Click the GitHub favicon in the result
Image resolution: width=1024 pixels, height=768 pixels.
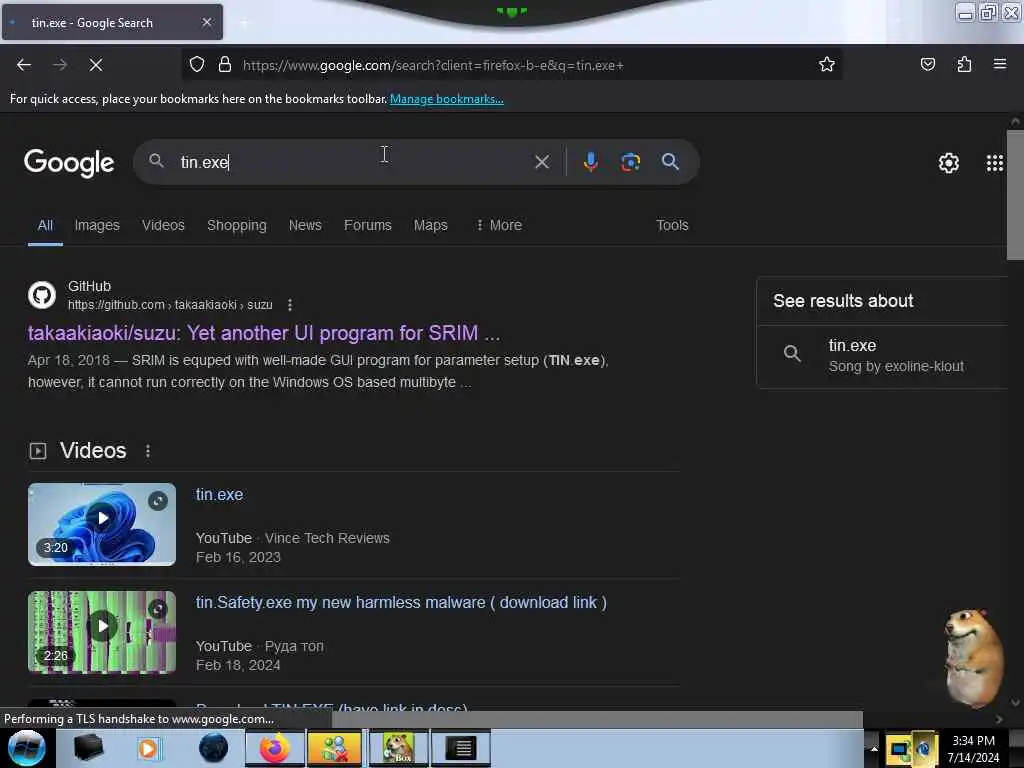coord(42,295)
